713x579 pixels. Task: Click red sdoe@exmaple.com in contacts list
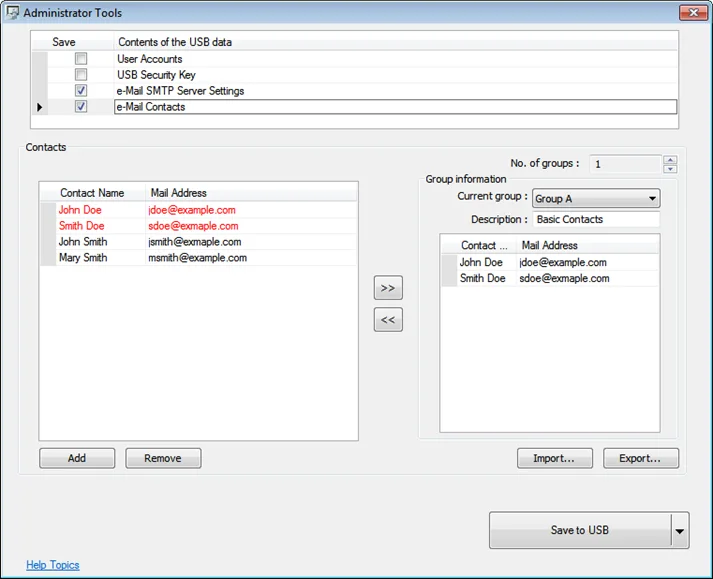(x=193, y=226)
